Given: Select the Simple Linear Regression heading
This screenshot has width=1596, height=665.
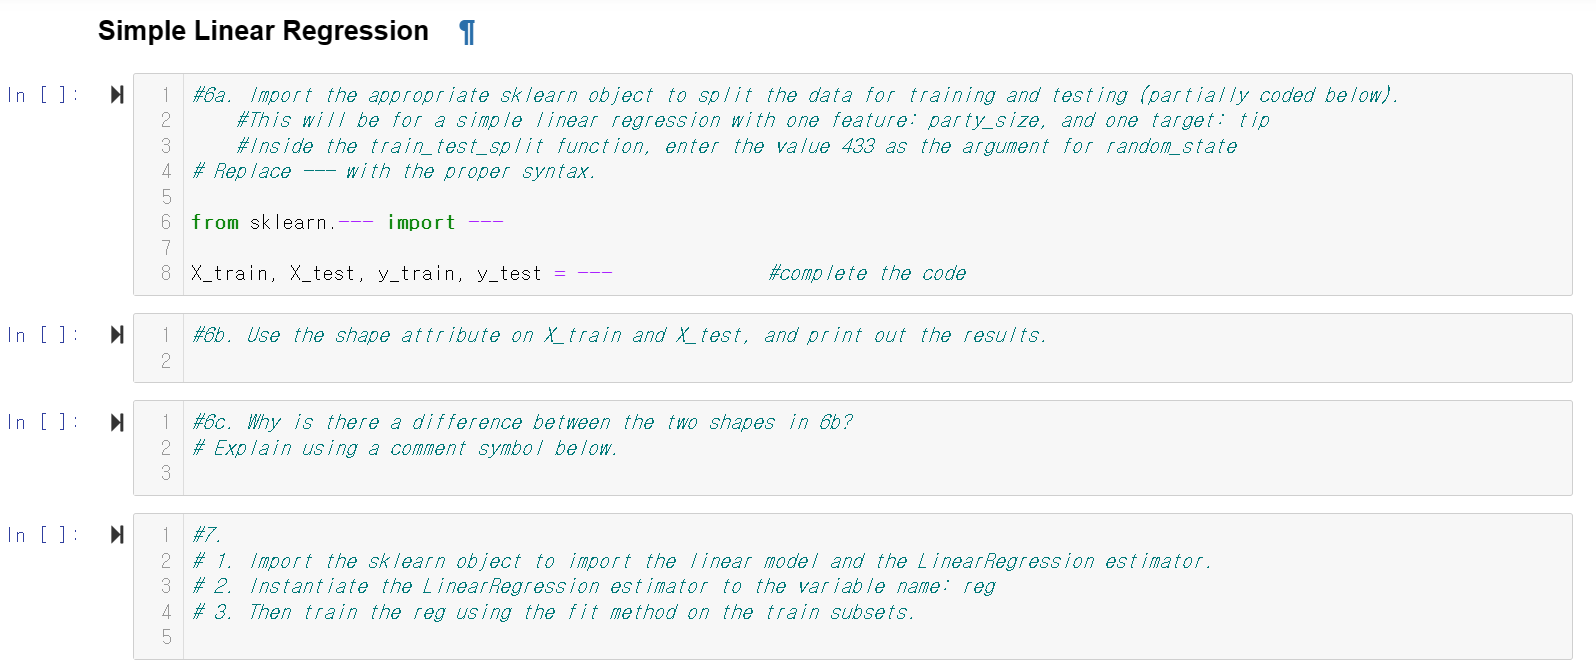Looking at the screenshot, I should pos(263,30).
